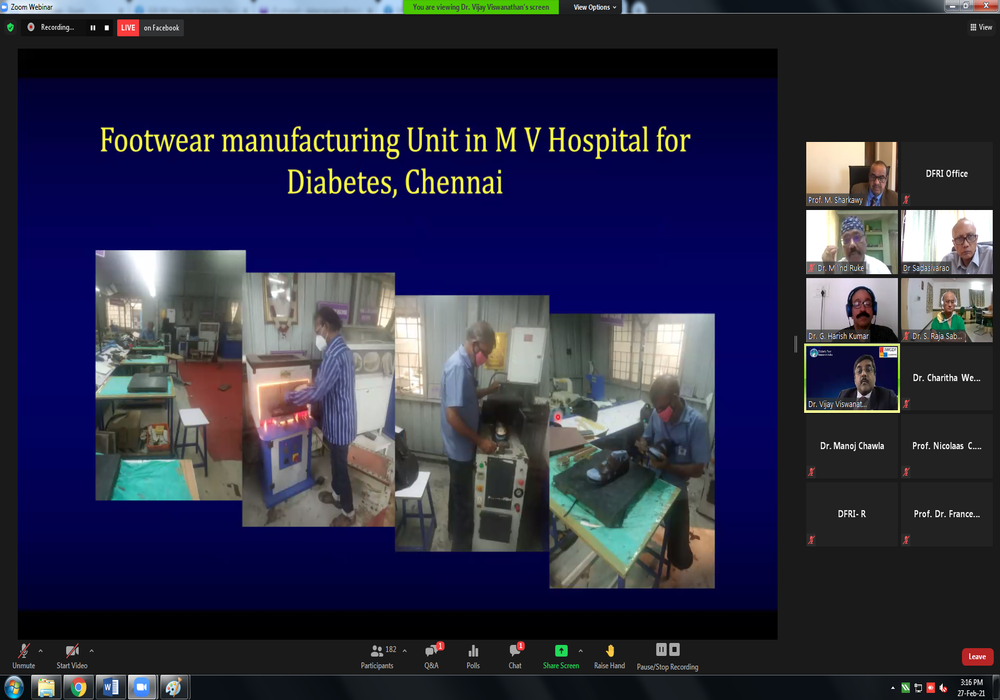This screenshot has height=700, width=1000.
Task: Click the LIVE on Facebook indicator
Action: [x=150, y=28]
